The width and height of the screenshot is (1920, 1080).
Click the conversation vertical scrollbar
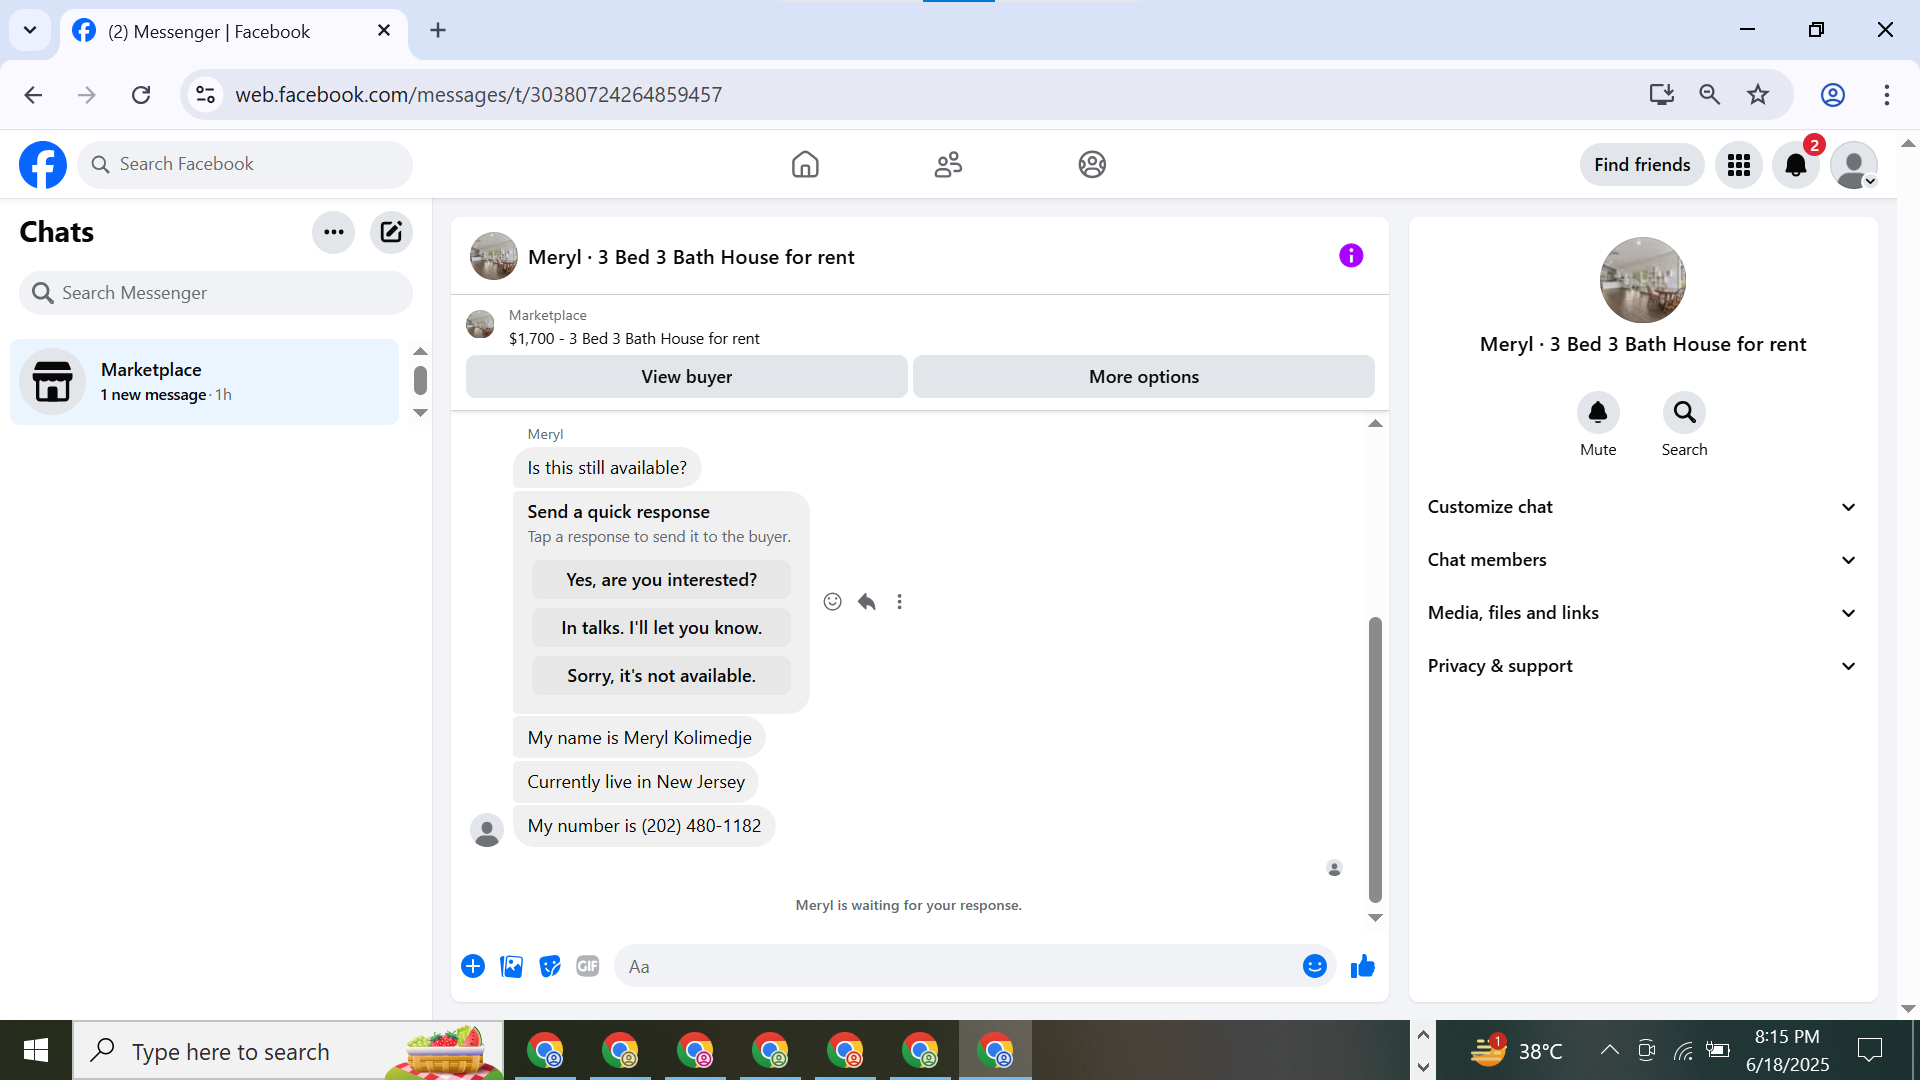[1375, 760]
